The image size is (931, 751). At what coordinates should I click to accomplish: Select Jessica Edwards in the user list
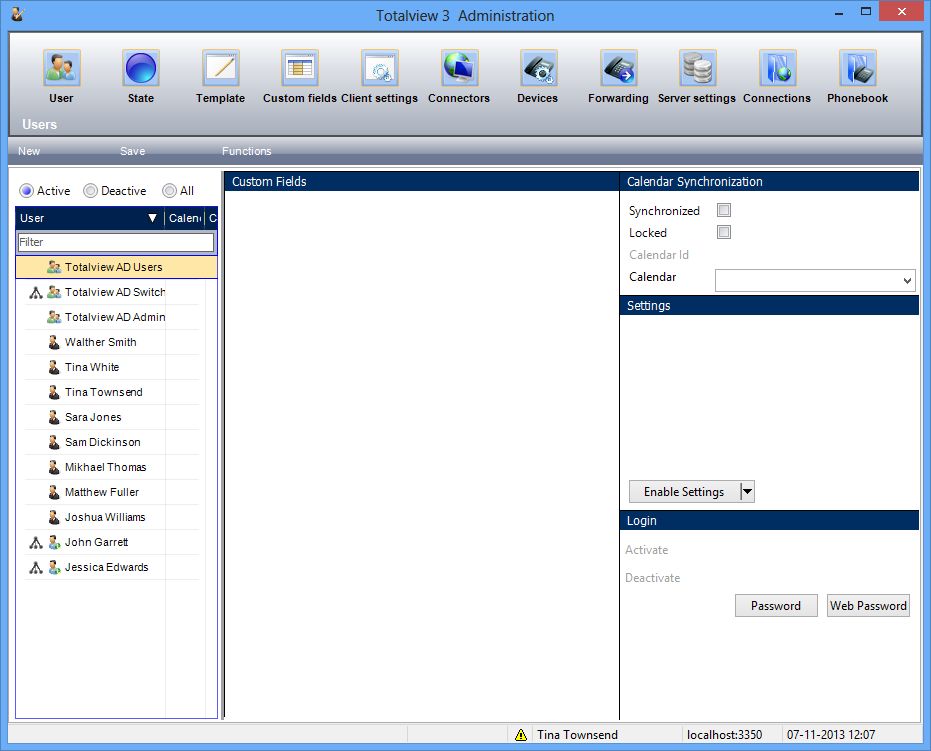[107, 567]
